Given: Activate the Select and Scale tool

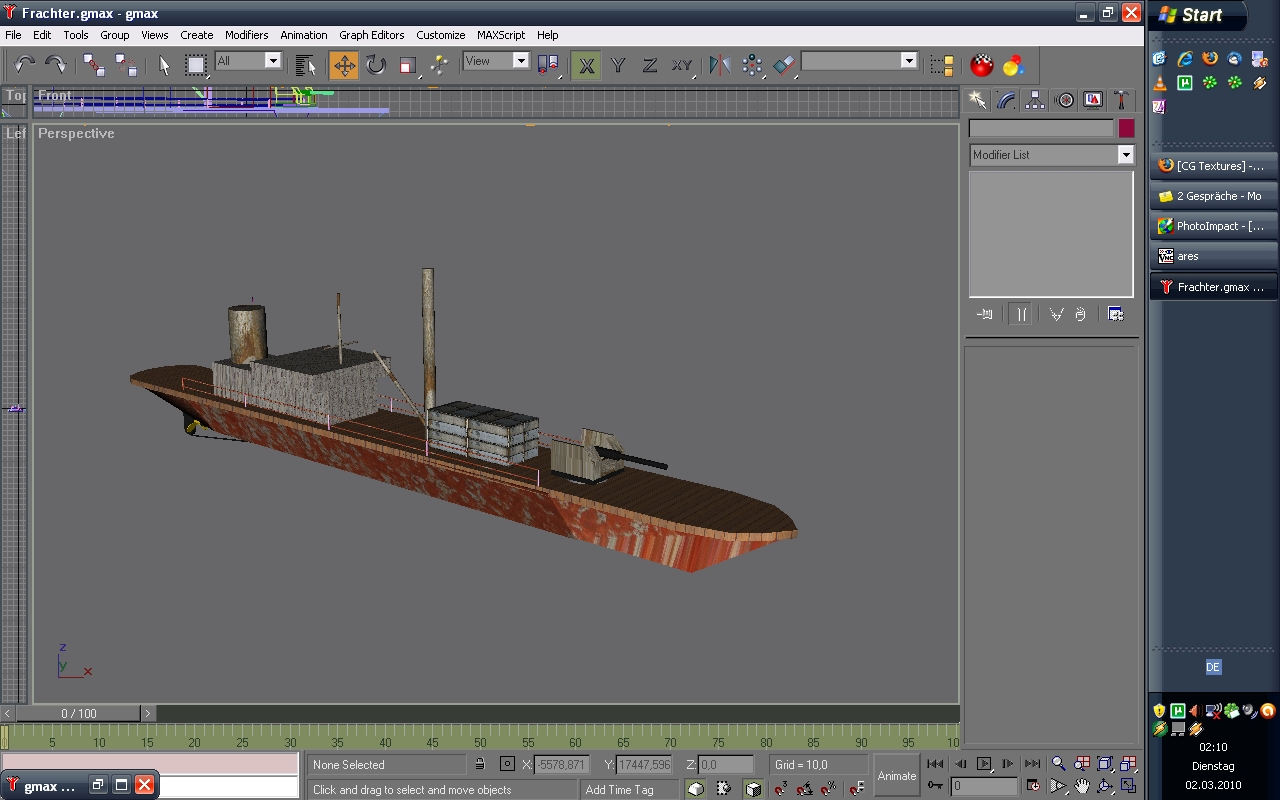Looking at the screenshot, I should click(x=407, y=66).
